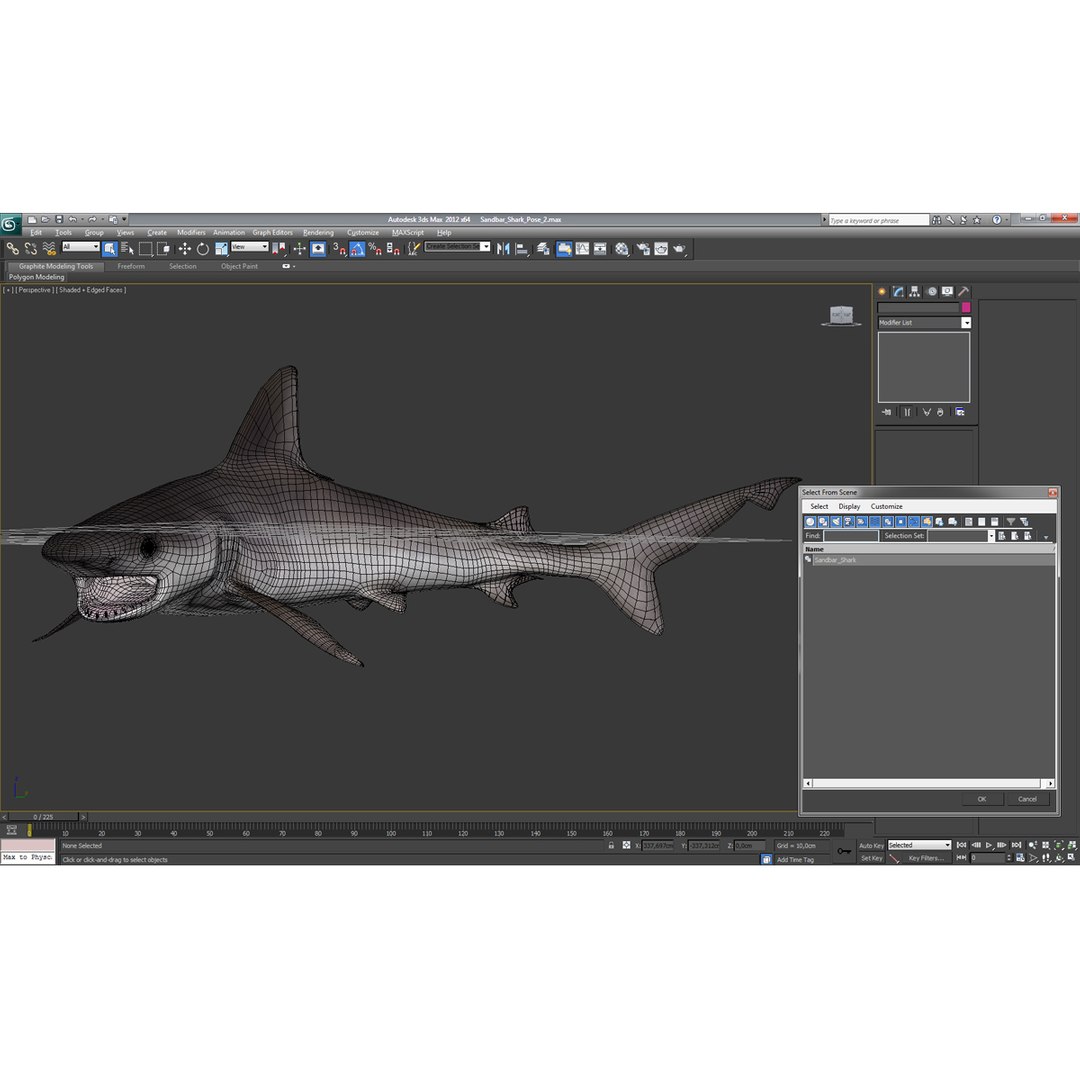Image resolution: width=1080 pixels, height=1080 pixels.
Task: Click the Auto Key button
Action: click(x=871, y=846)
